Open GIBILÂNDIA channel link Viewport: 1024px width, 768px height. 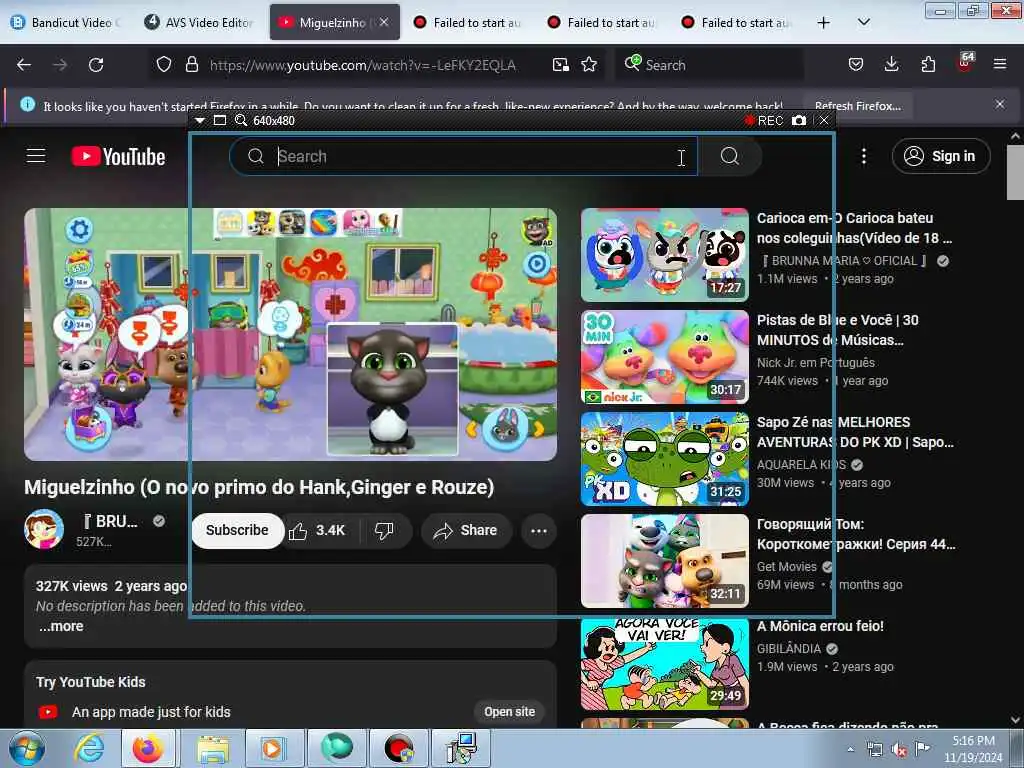point(789,648)
